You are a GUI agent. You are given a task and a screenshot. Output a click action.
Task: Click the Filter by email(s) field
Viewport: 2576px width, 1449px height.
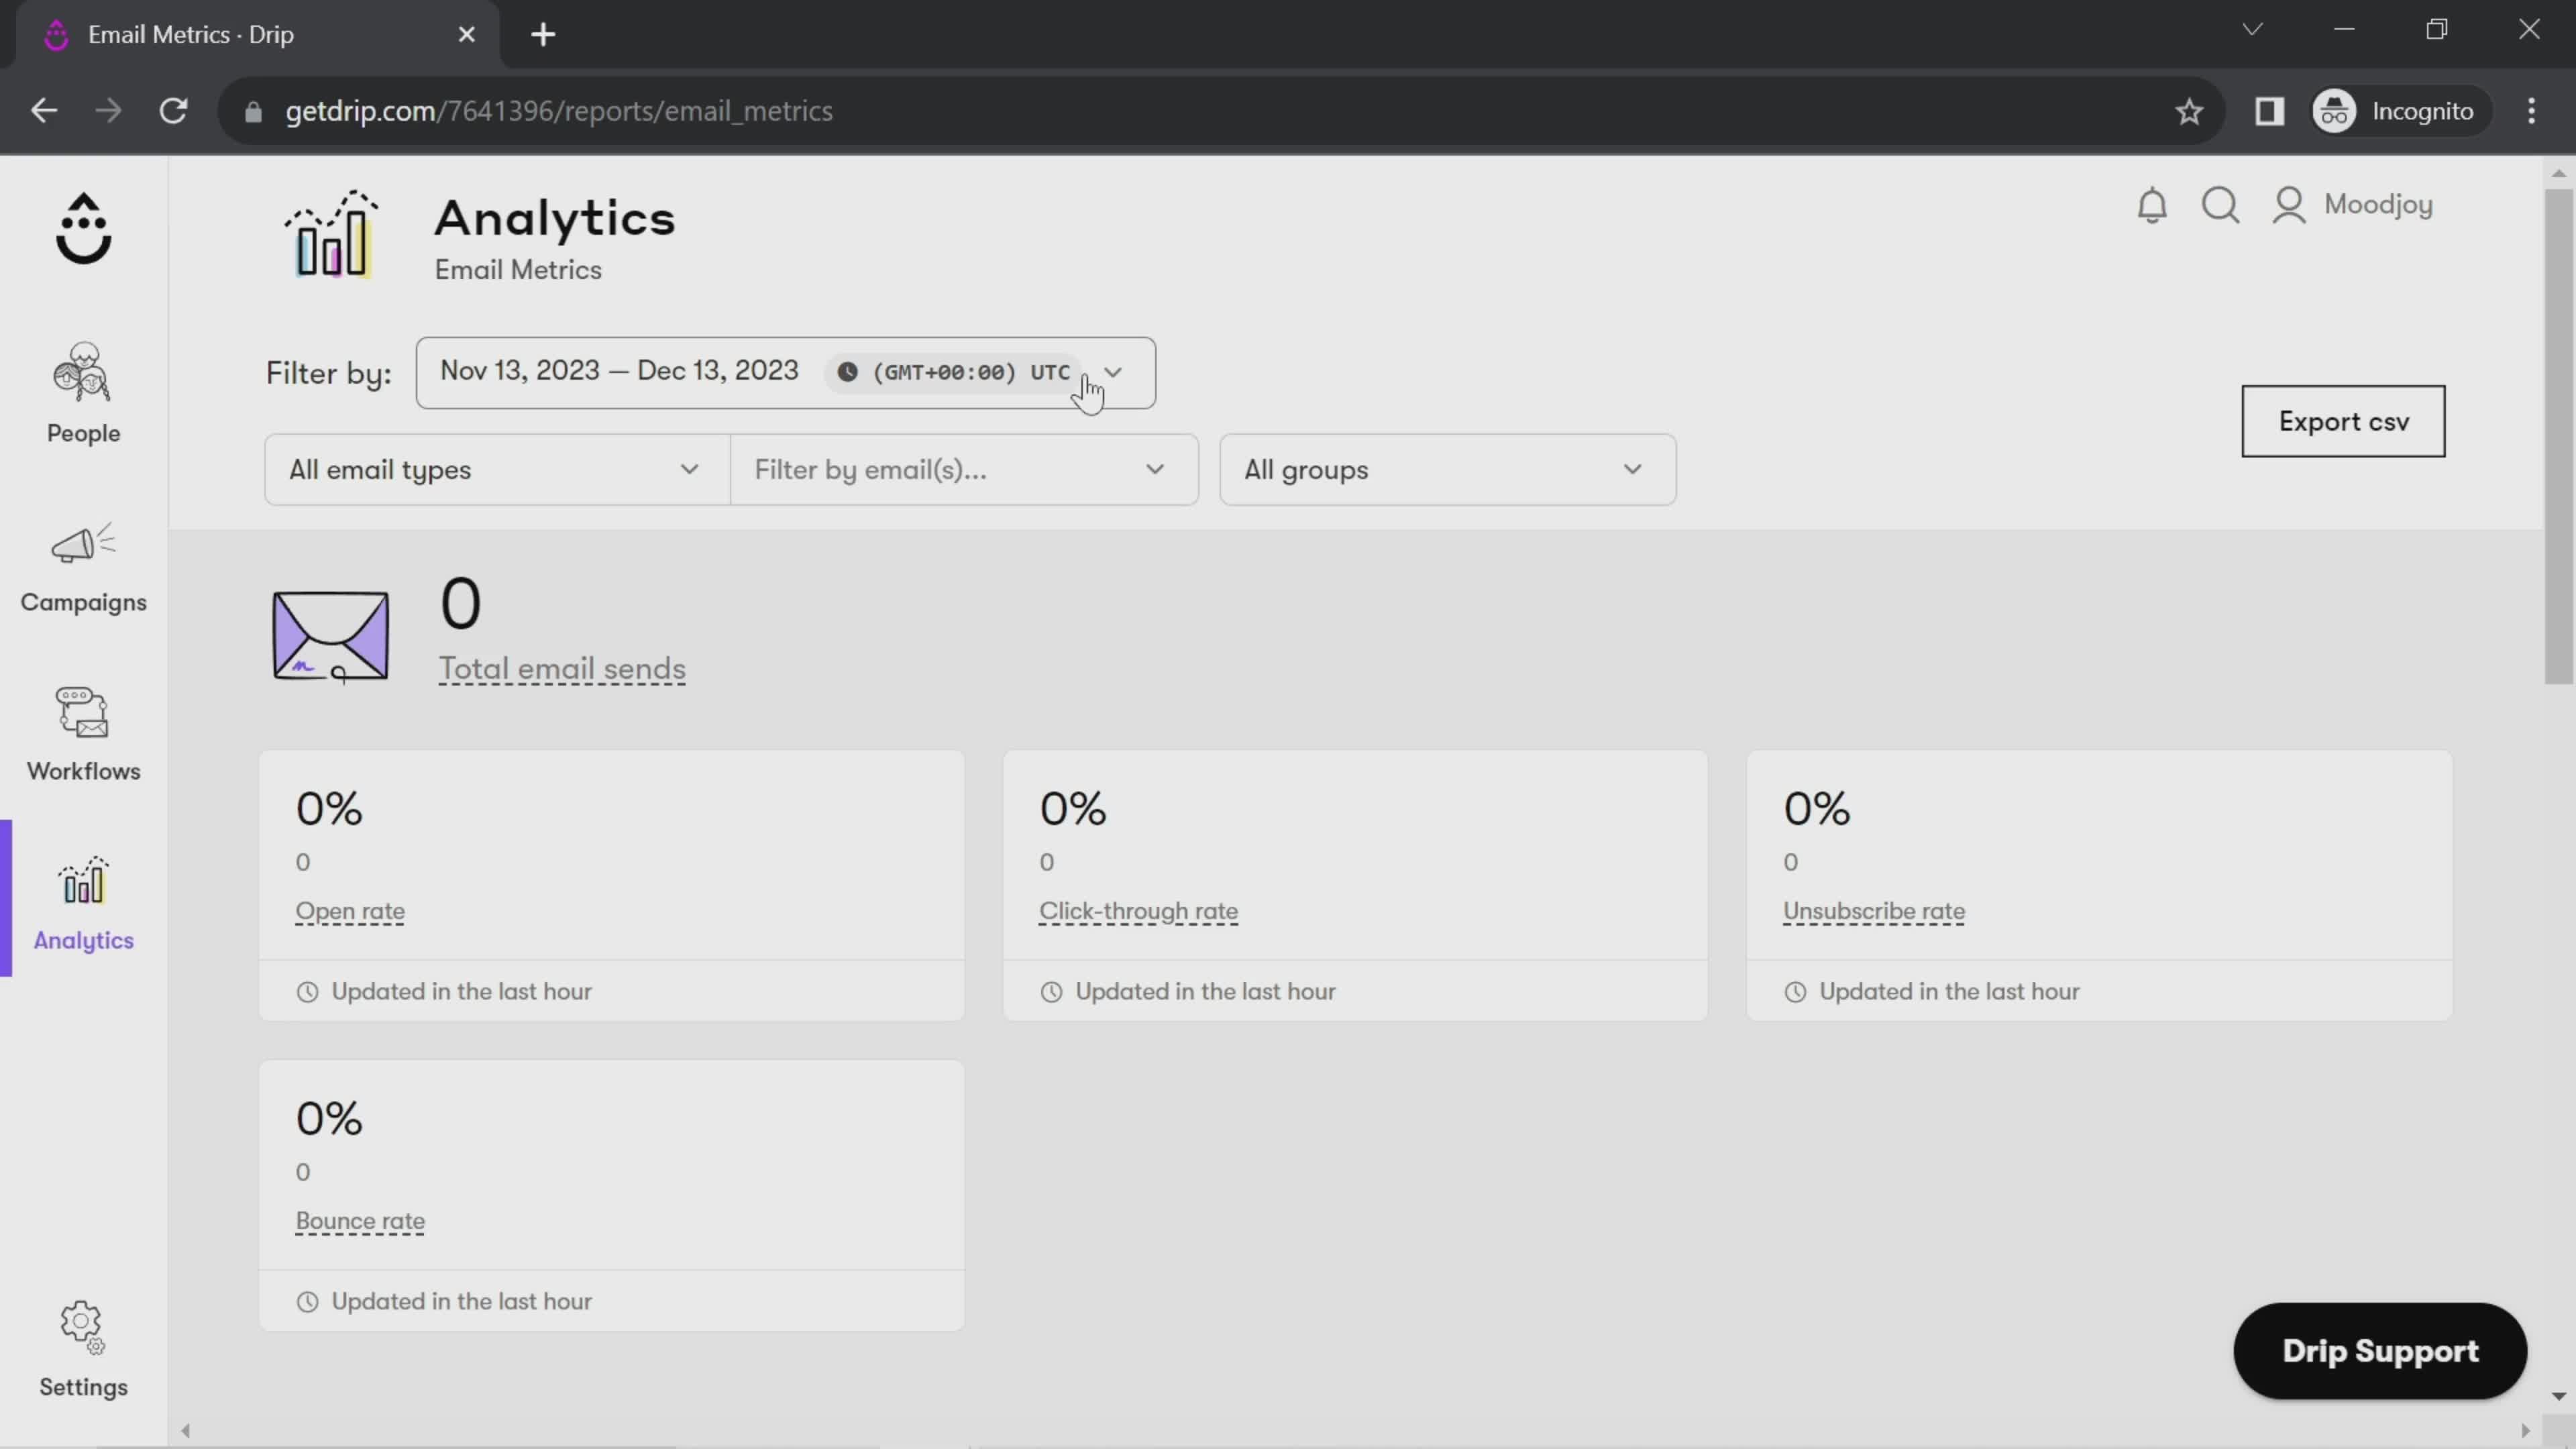tap(963, 469)
